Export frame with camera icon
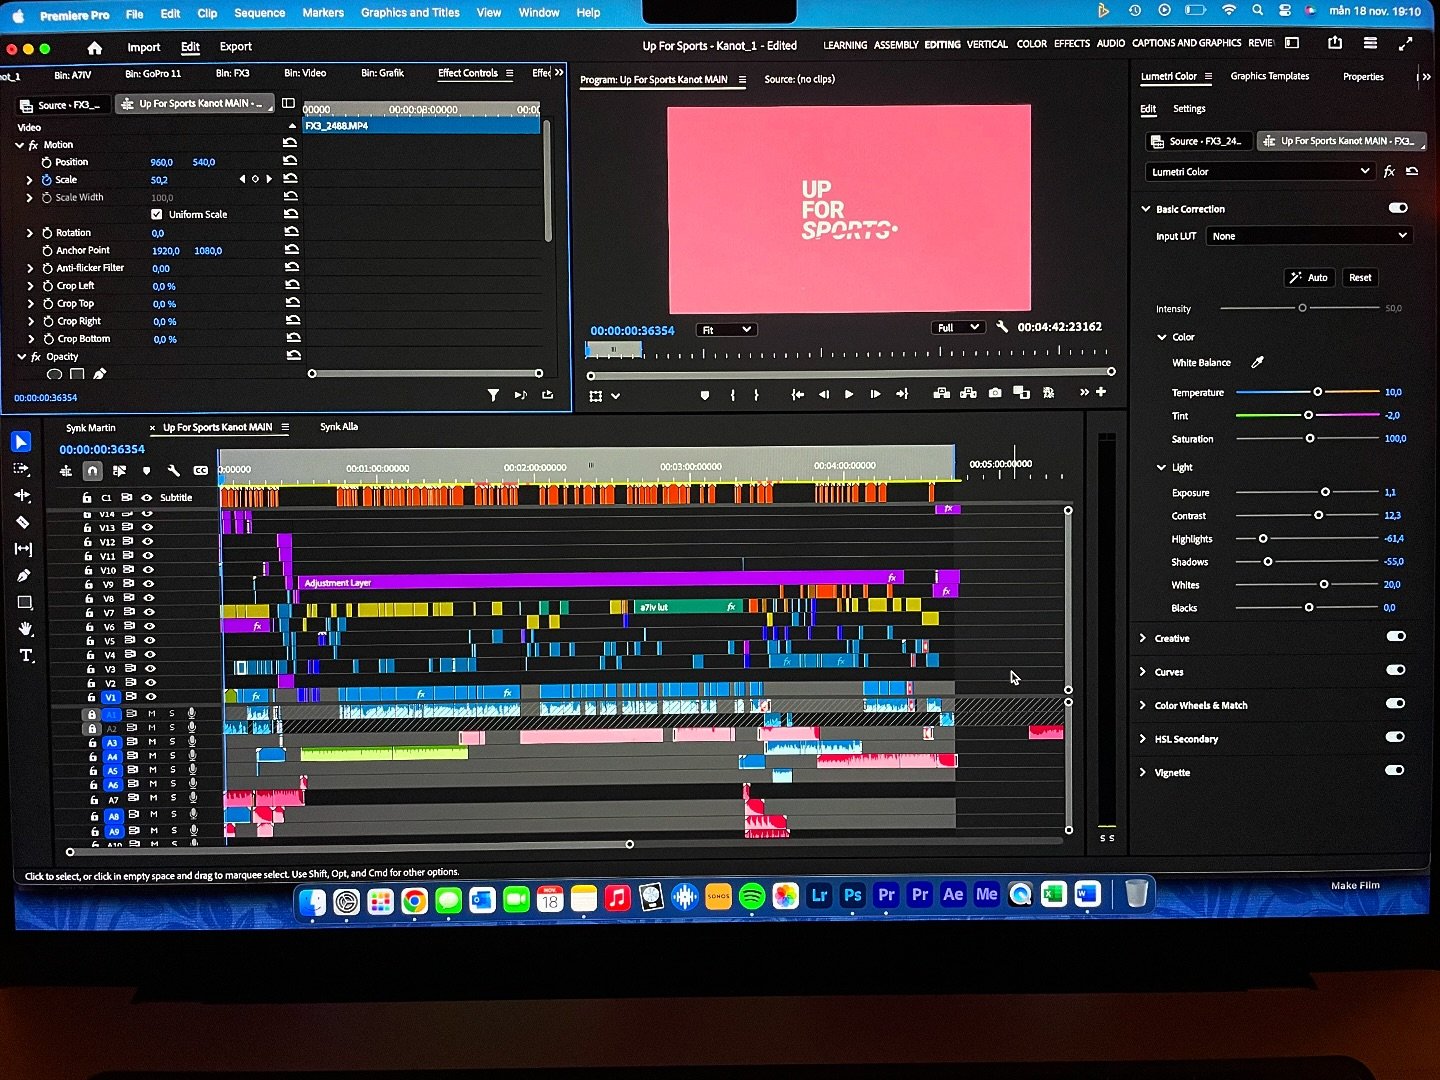The height and width of the screenshot is (1080, 1440). click(995, 394)
